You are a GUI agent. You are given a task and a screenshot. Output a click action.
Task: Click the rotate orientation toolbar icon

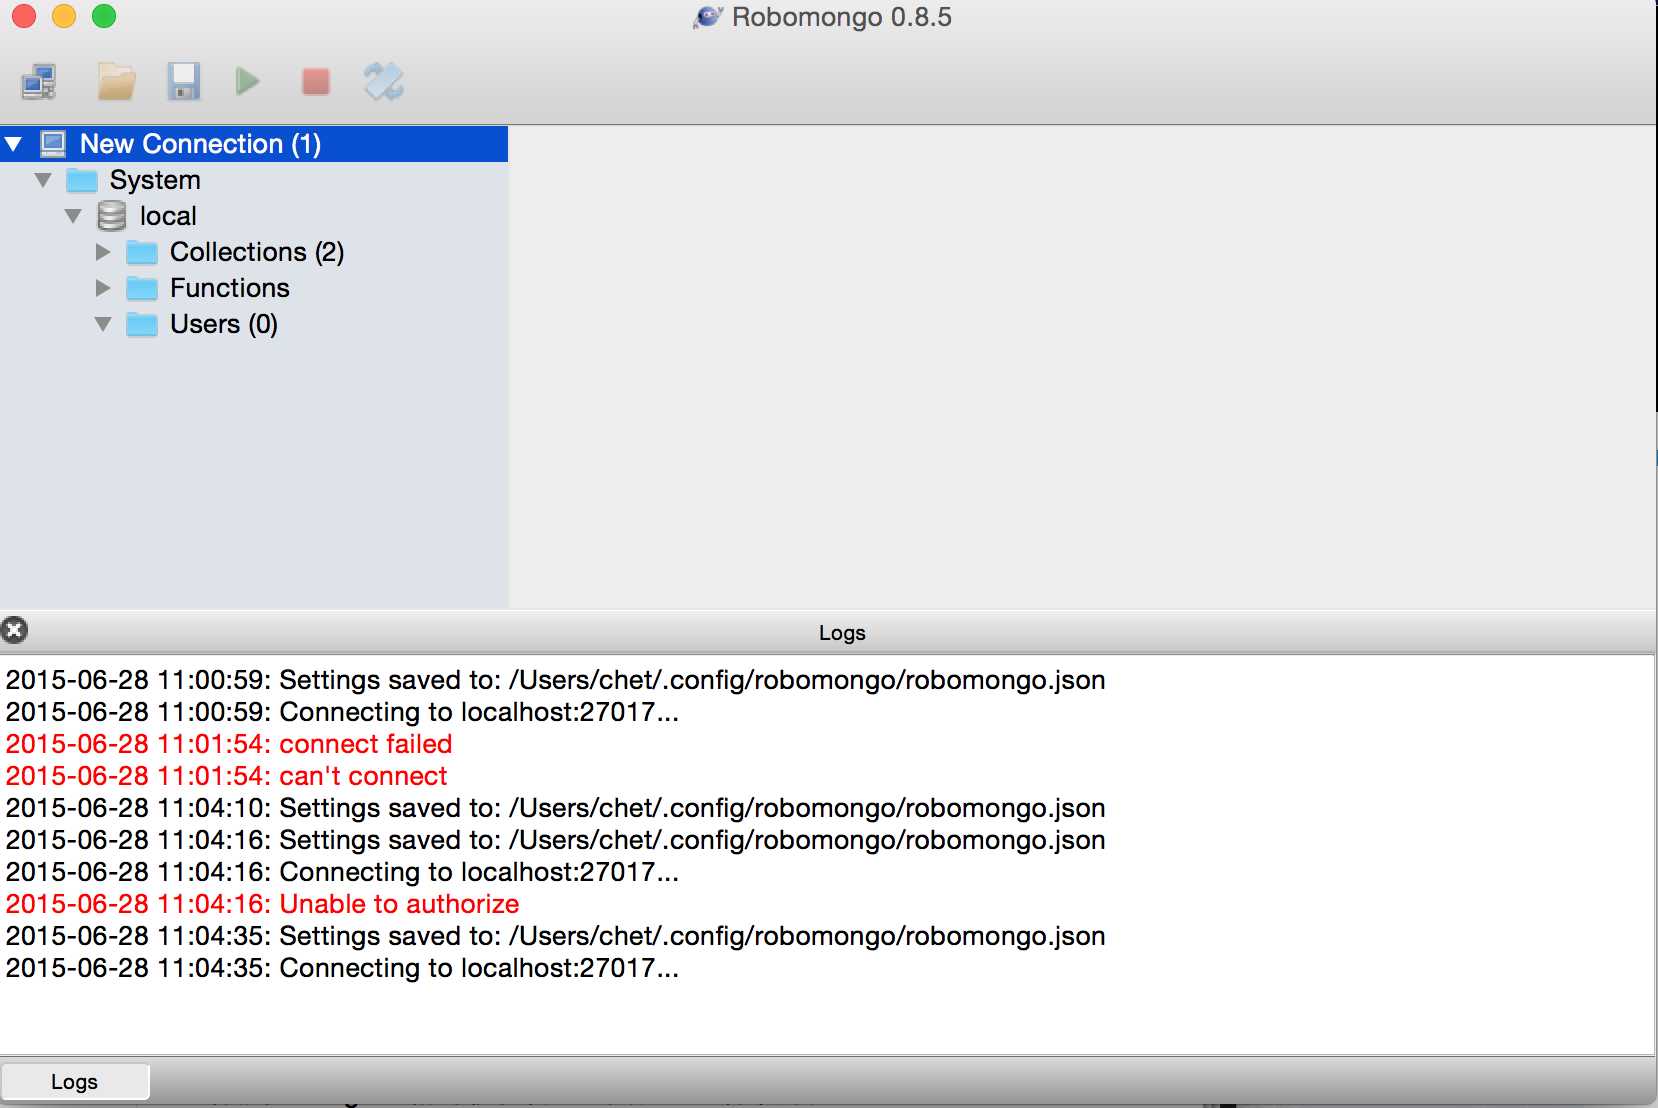[x=384, y=81]
